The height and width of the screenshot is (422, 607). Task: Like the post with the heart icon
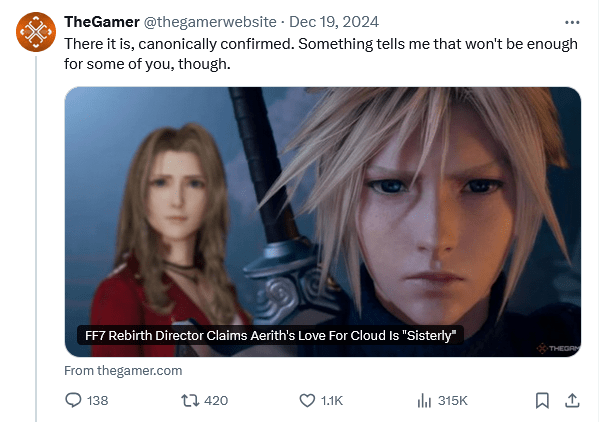308,400
